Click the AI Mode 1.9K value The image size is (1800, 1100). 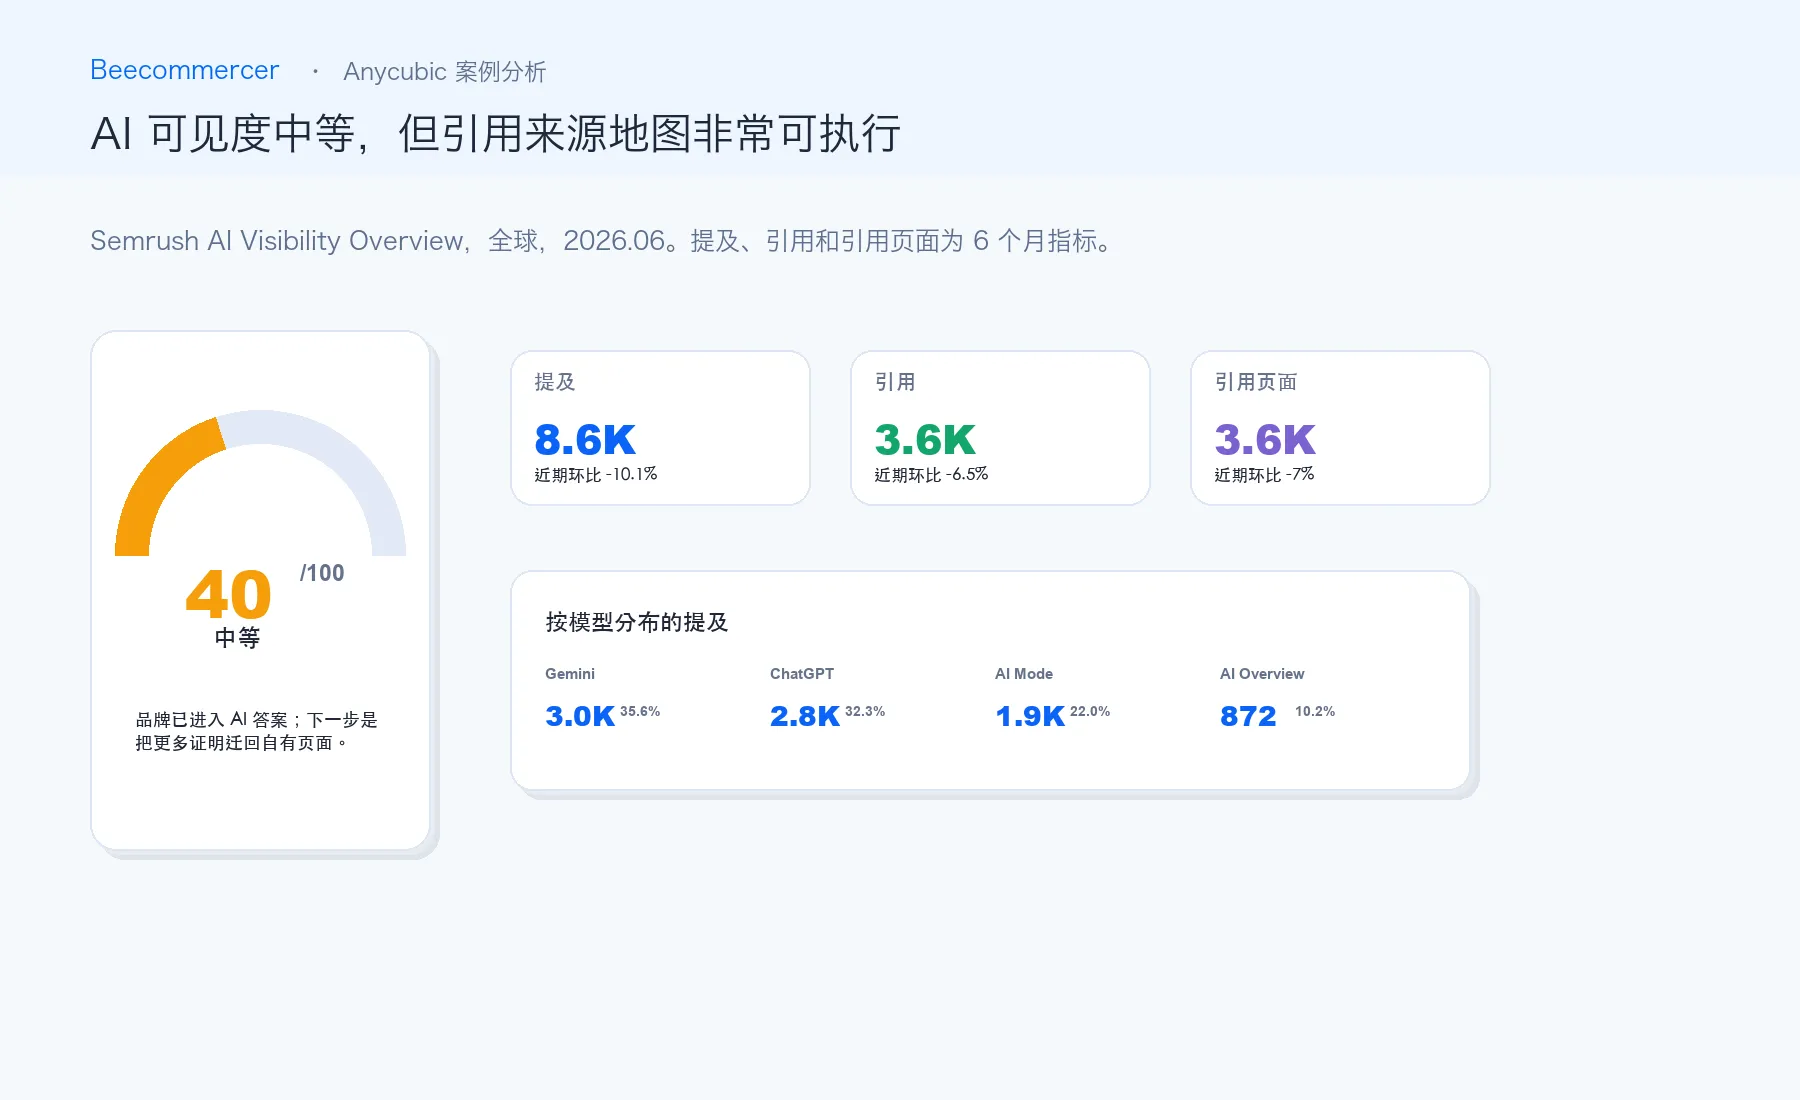(1030, 716)
